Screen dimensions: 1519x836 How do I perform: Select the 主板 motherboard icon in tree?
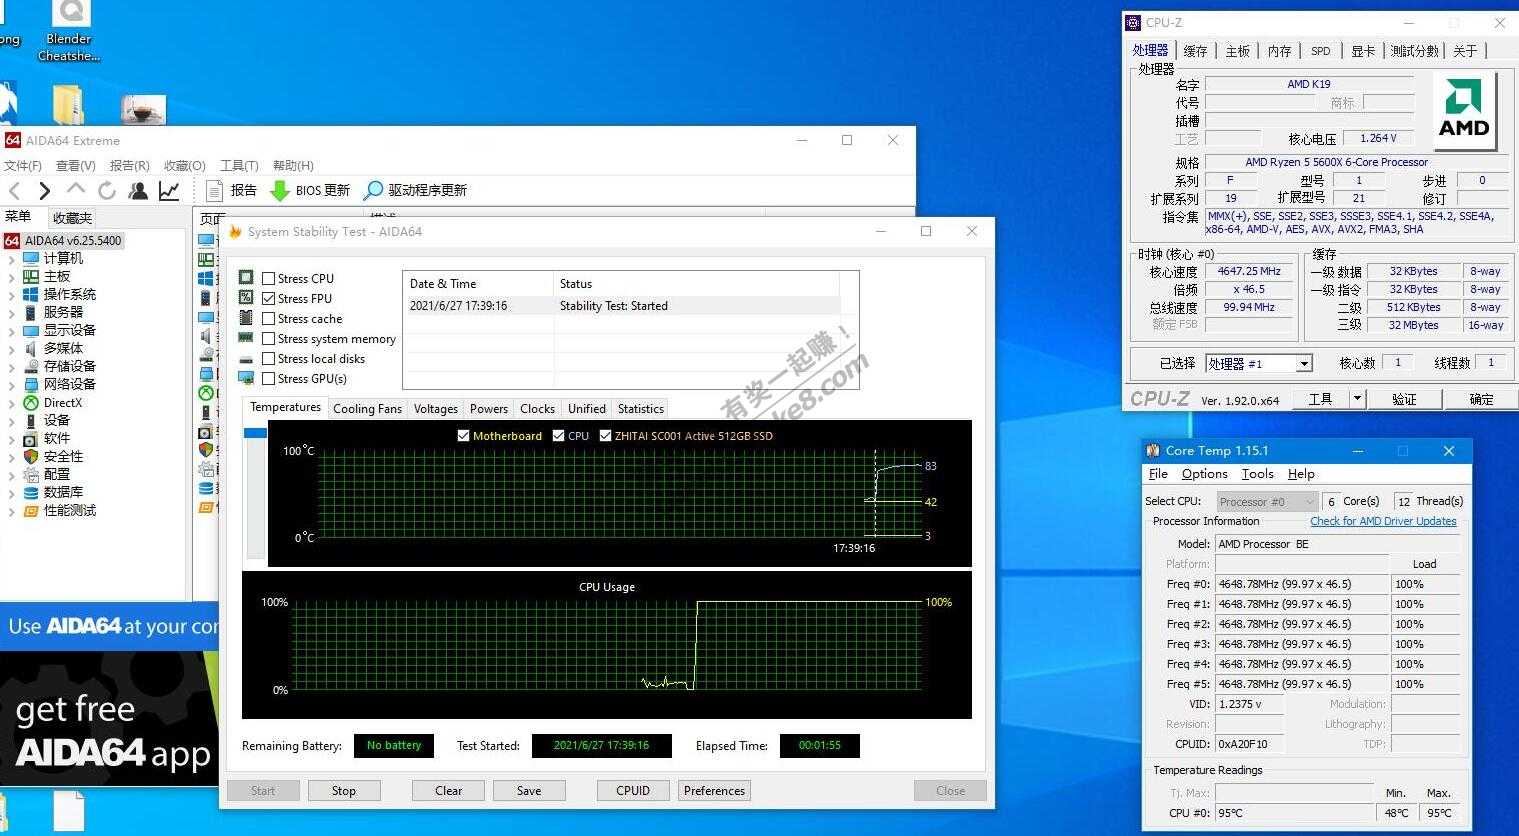point(31,276)
